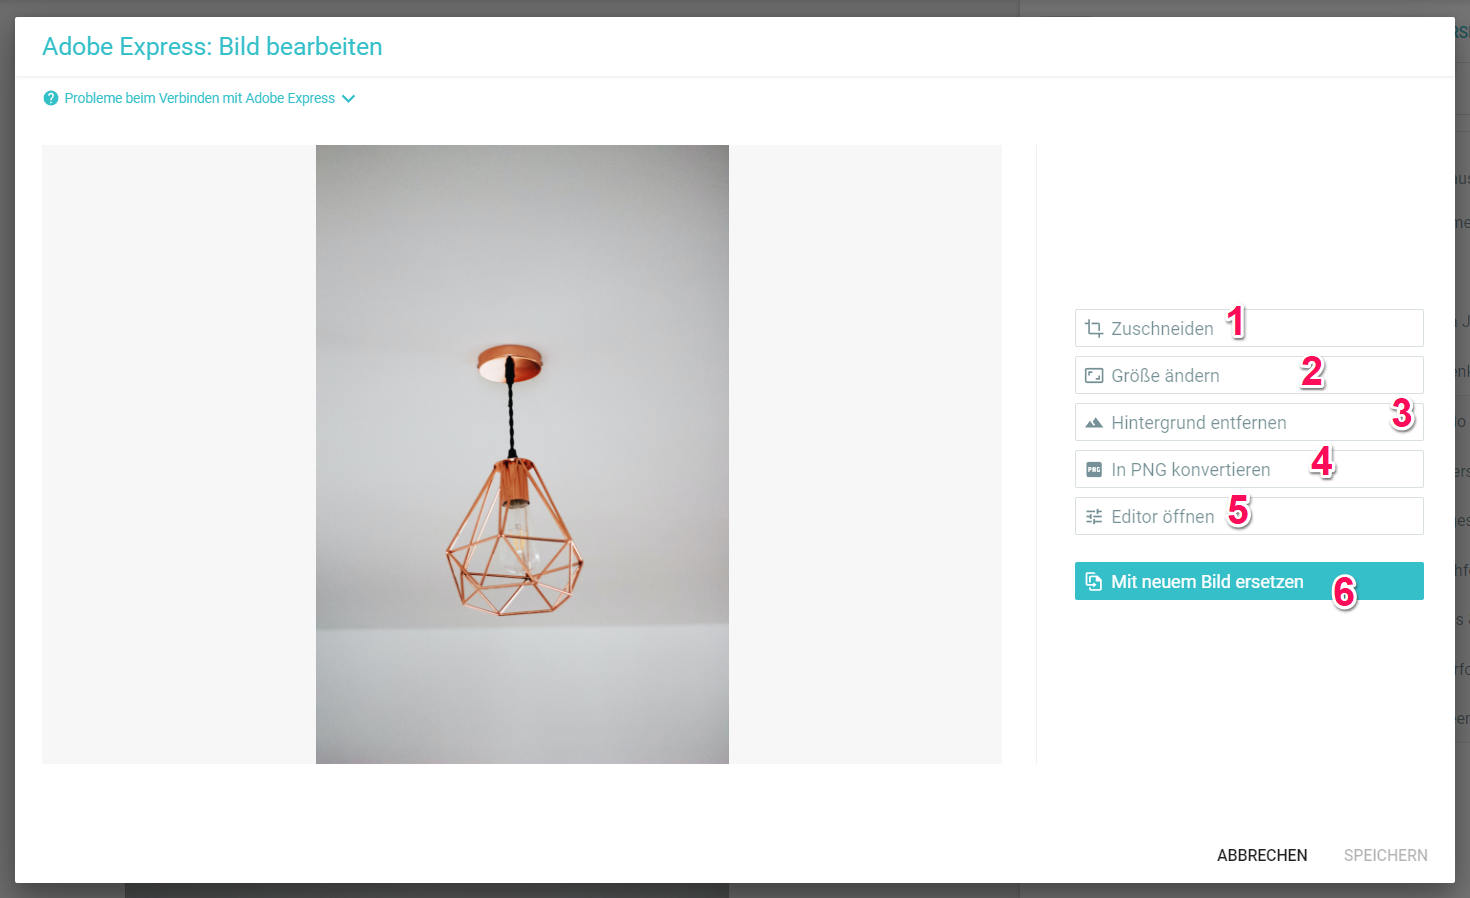Click the dialog title Adobe Express: Bild bearbeiten
This screenshot has height=898, width=1470.
tap(212, 47)
